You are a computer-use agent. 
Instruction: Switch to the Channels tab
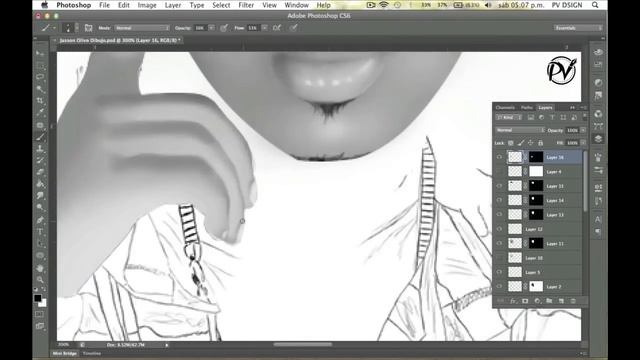pyautogui.click(x=505, y=107)
